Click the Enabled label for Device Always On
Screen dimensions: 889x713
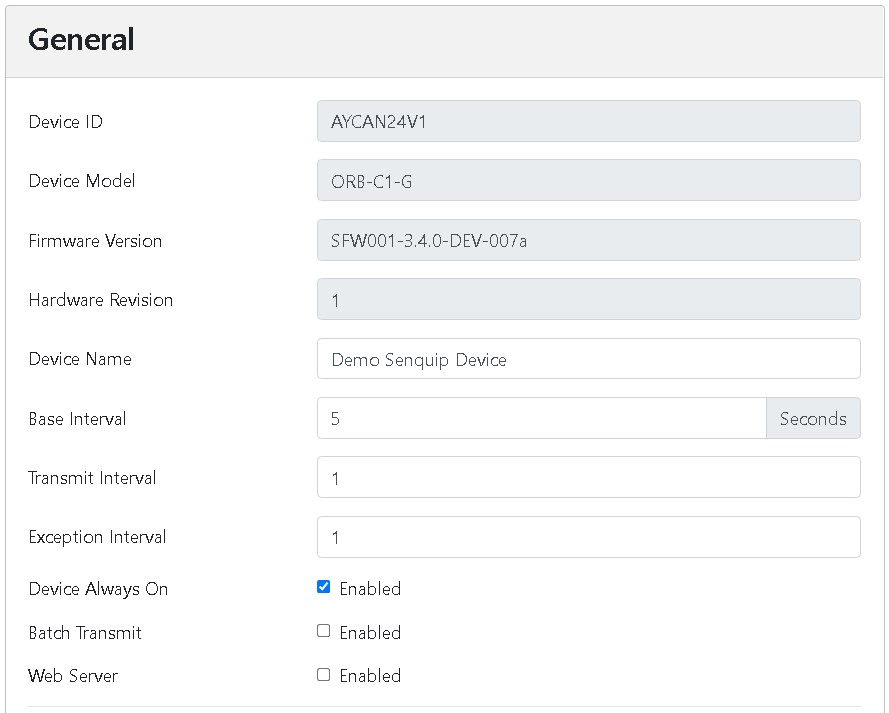370,589
